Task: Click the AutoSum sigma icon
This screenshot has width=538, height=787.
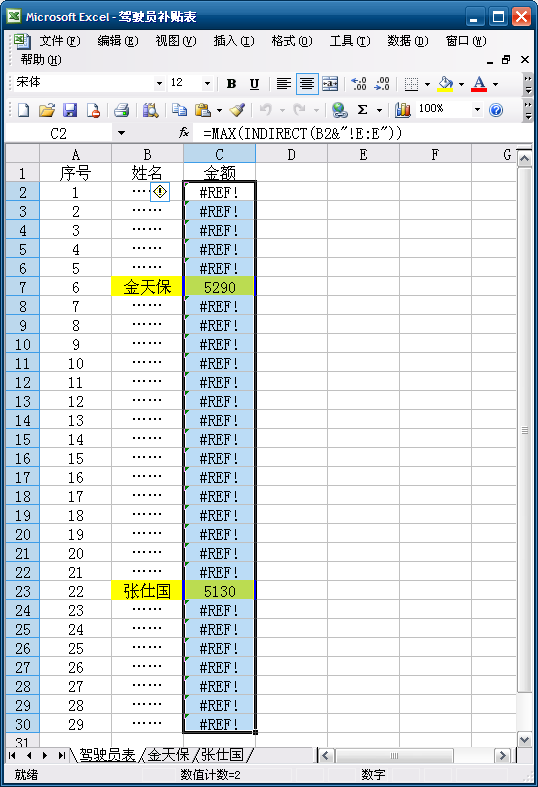Action: tap(362, 109)
